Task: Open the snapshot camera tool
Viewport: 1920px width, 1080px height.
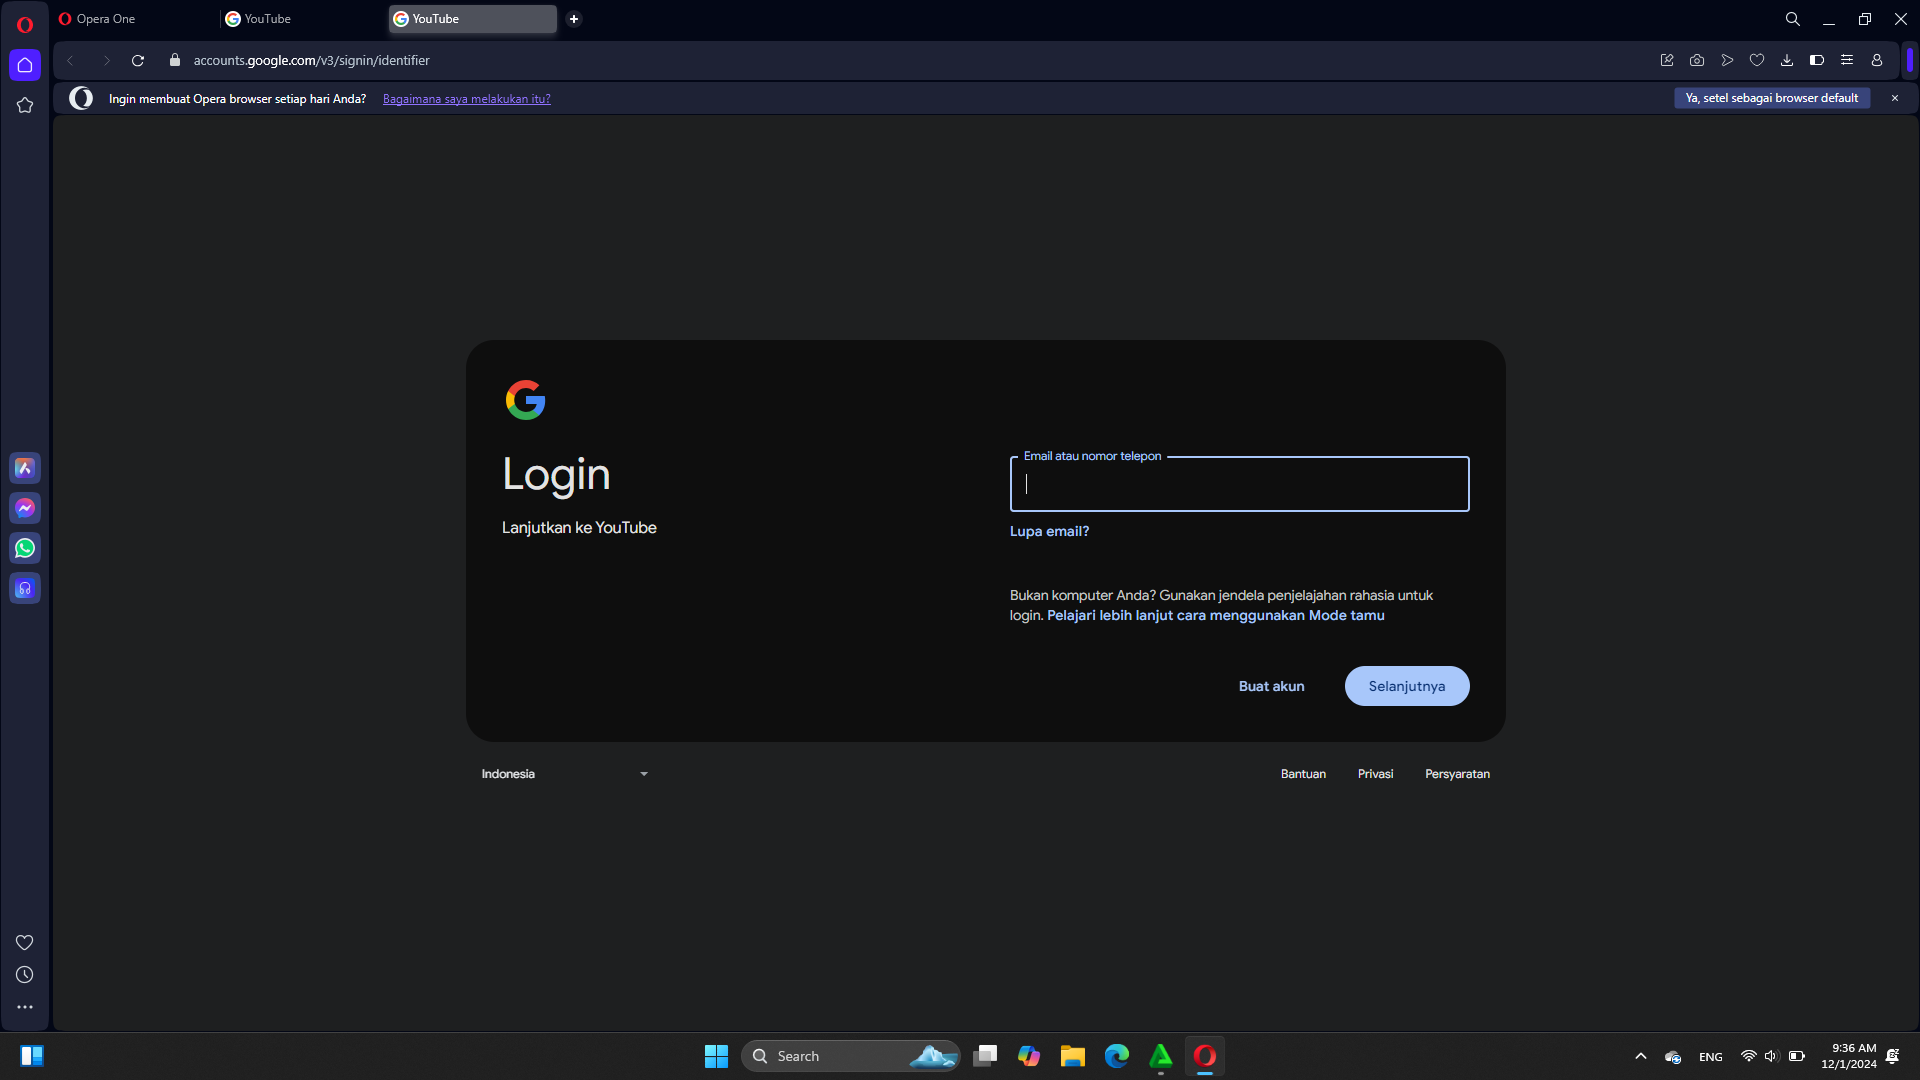Action: (x=1697, y=60)
